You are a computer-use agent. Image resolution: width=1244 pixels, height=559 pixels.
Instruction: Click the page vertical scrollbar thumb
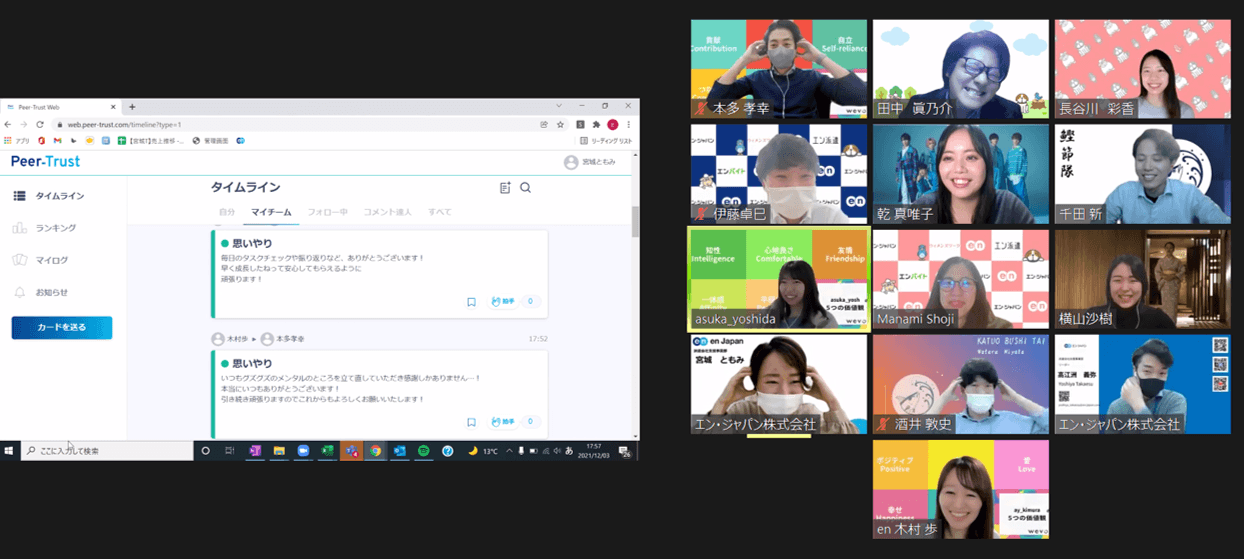(x=635, y=222)
